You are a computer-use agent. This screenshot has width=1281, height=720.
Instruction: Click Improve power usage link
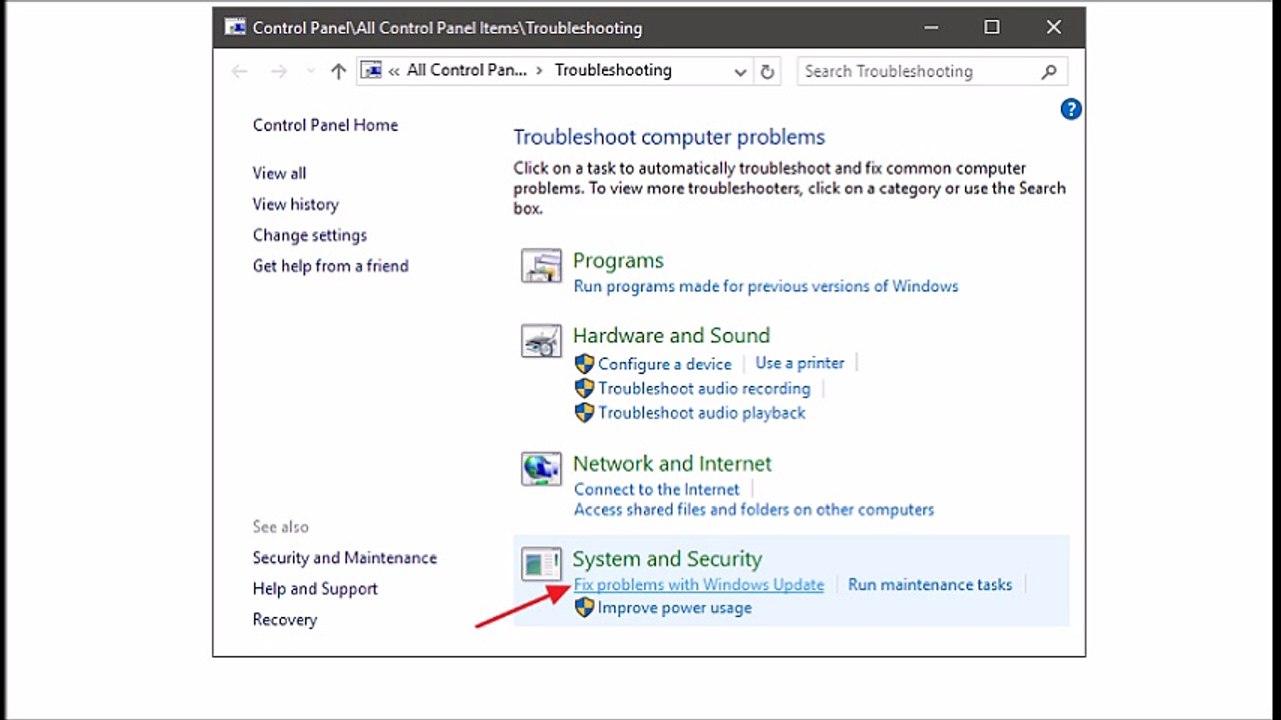click(x=674, y=608)
